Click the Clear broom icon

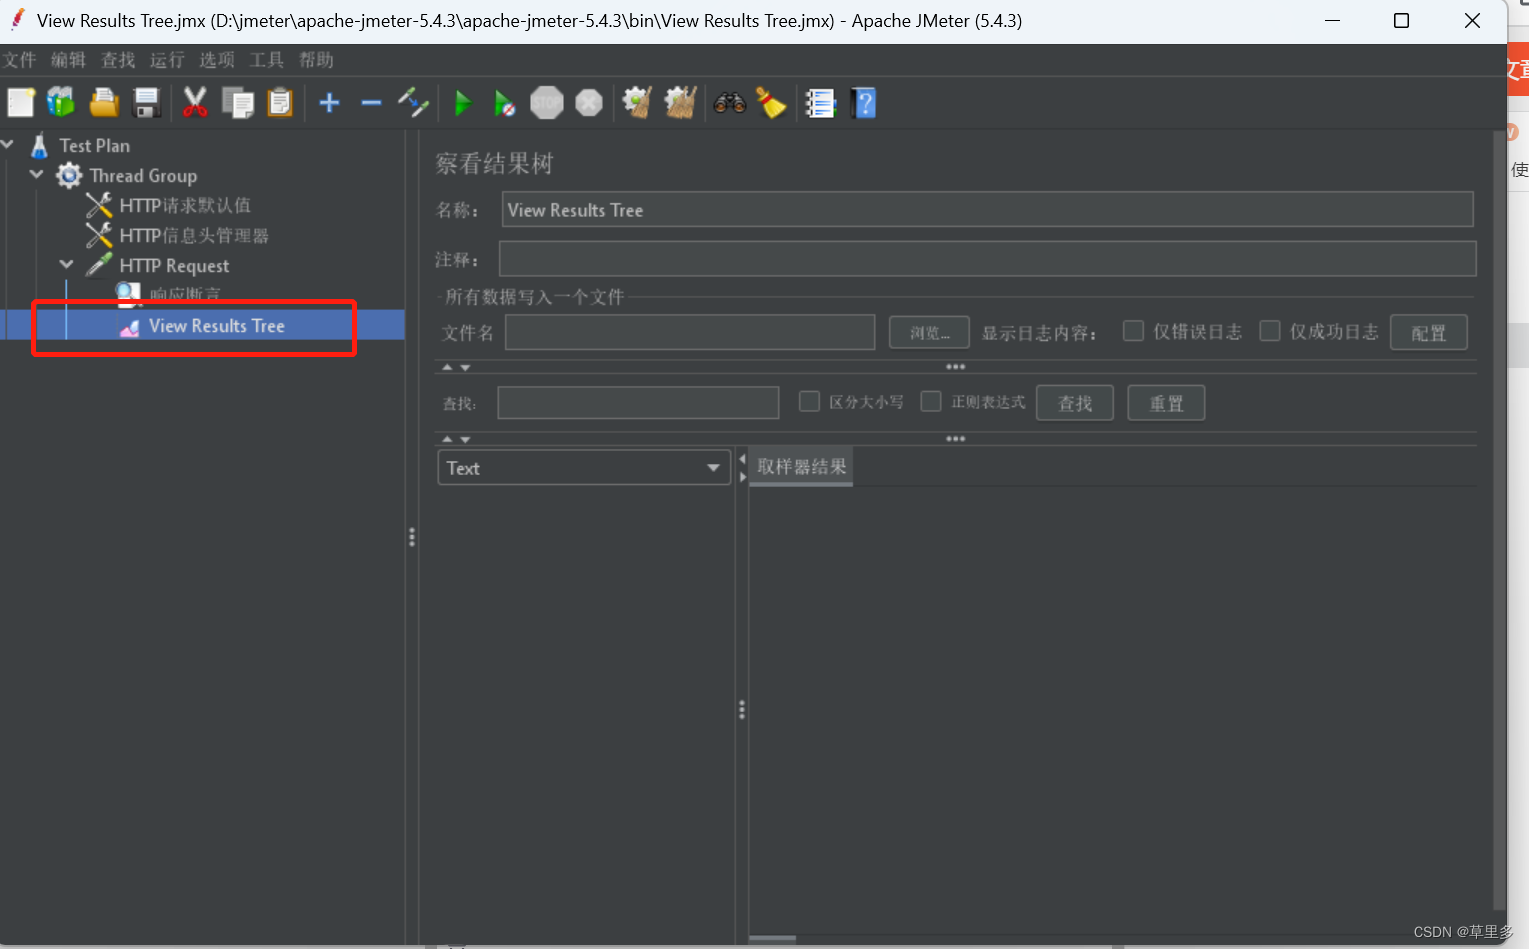pos(637,102)
